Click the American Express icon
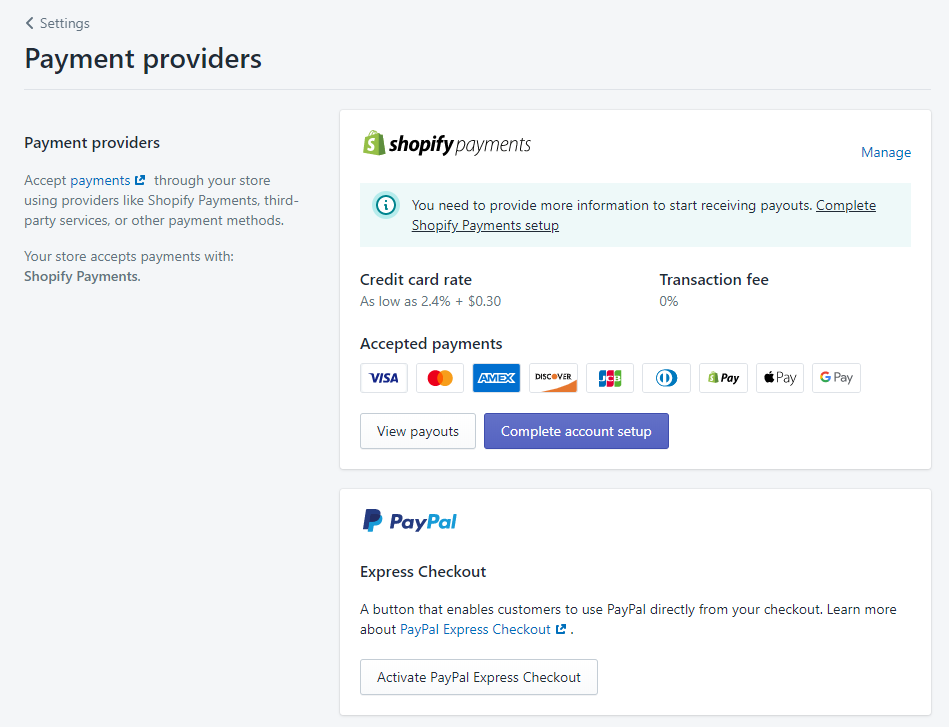Viewport: 949px width, 727px height. point(497,378)
